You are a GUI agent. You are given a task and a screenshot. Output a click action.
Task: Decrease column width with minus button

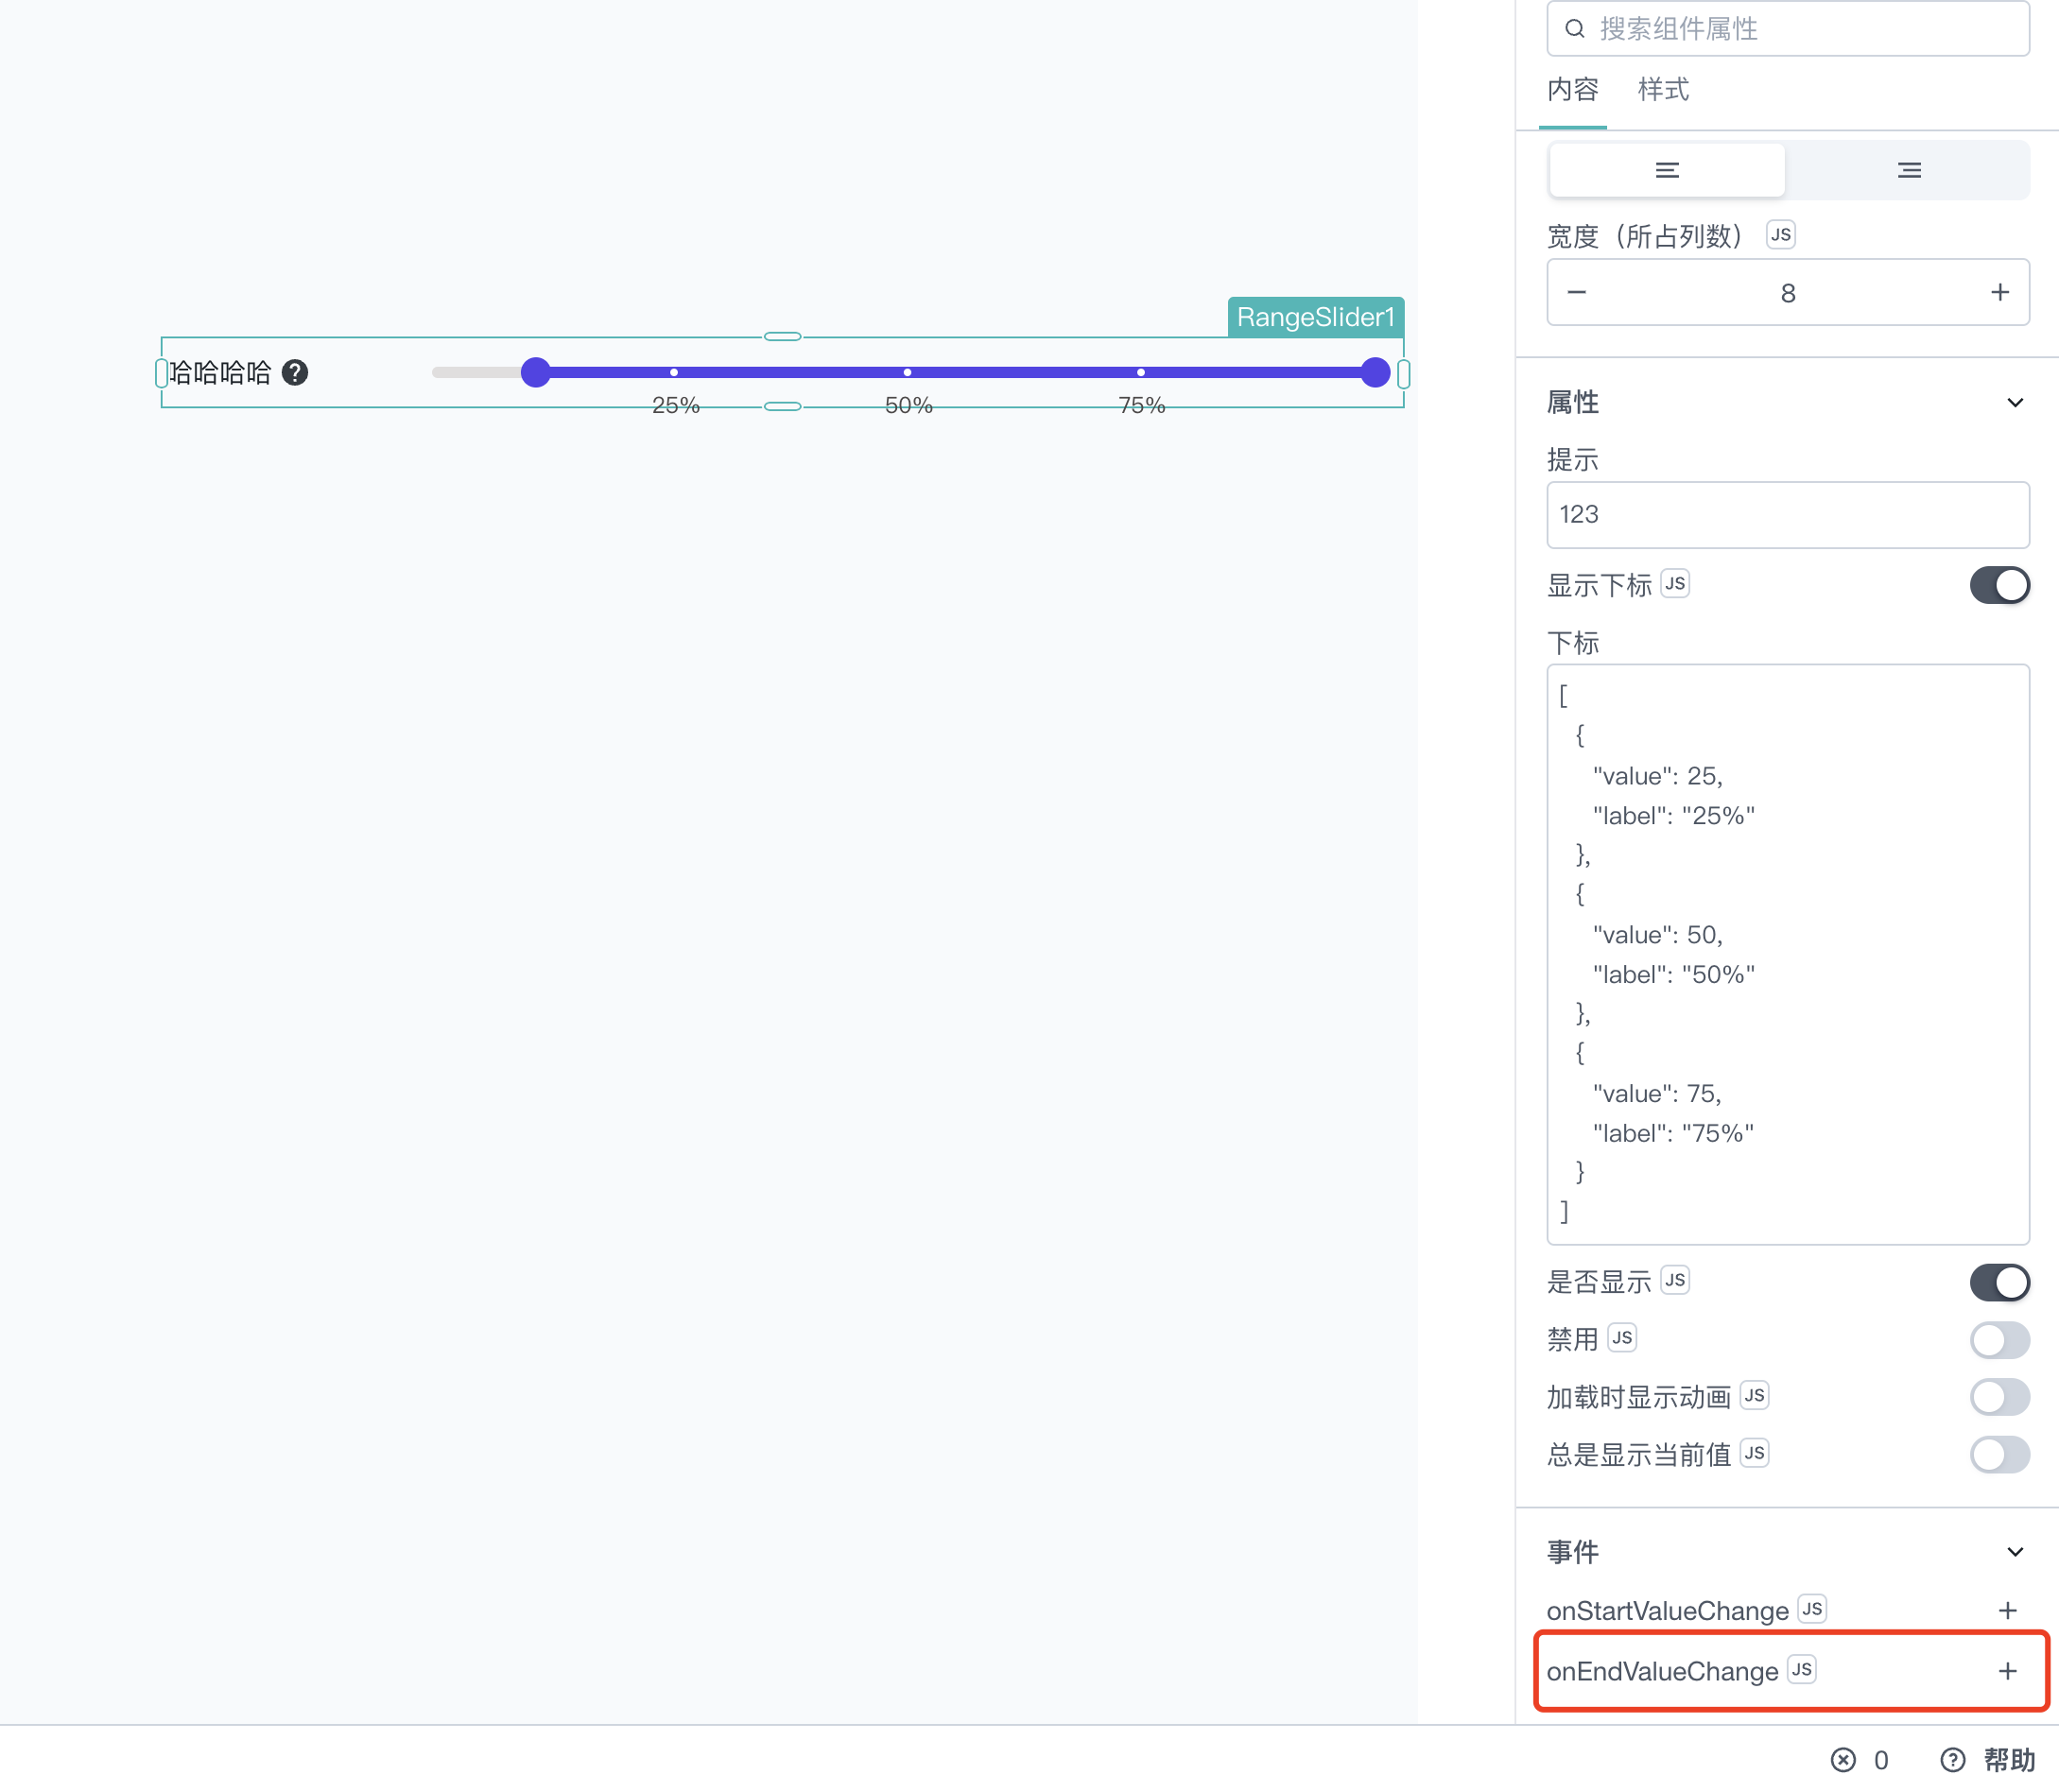pos(1577,292)
